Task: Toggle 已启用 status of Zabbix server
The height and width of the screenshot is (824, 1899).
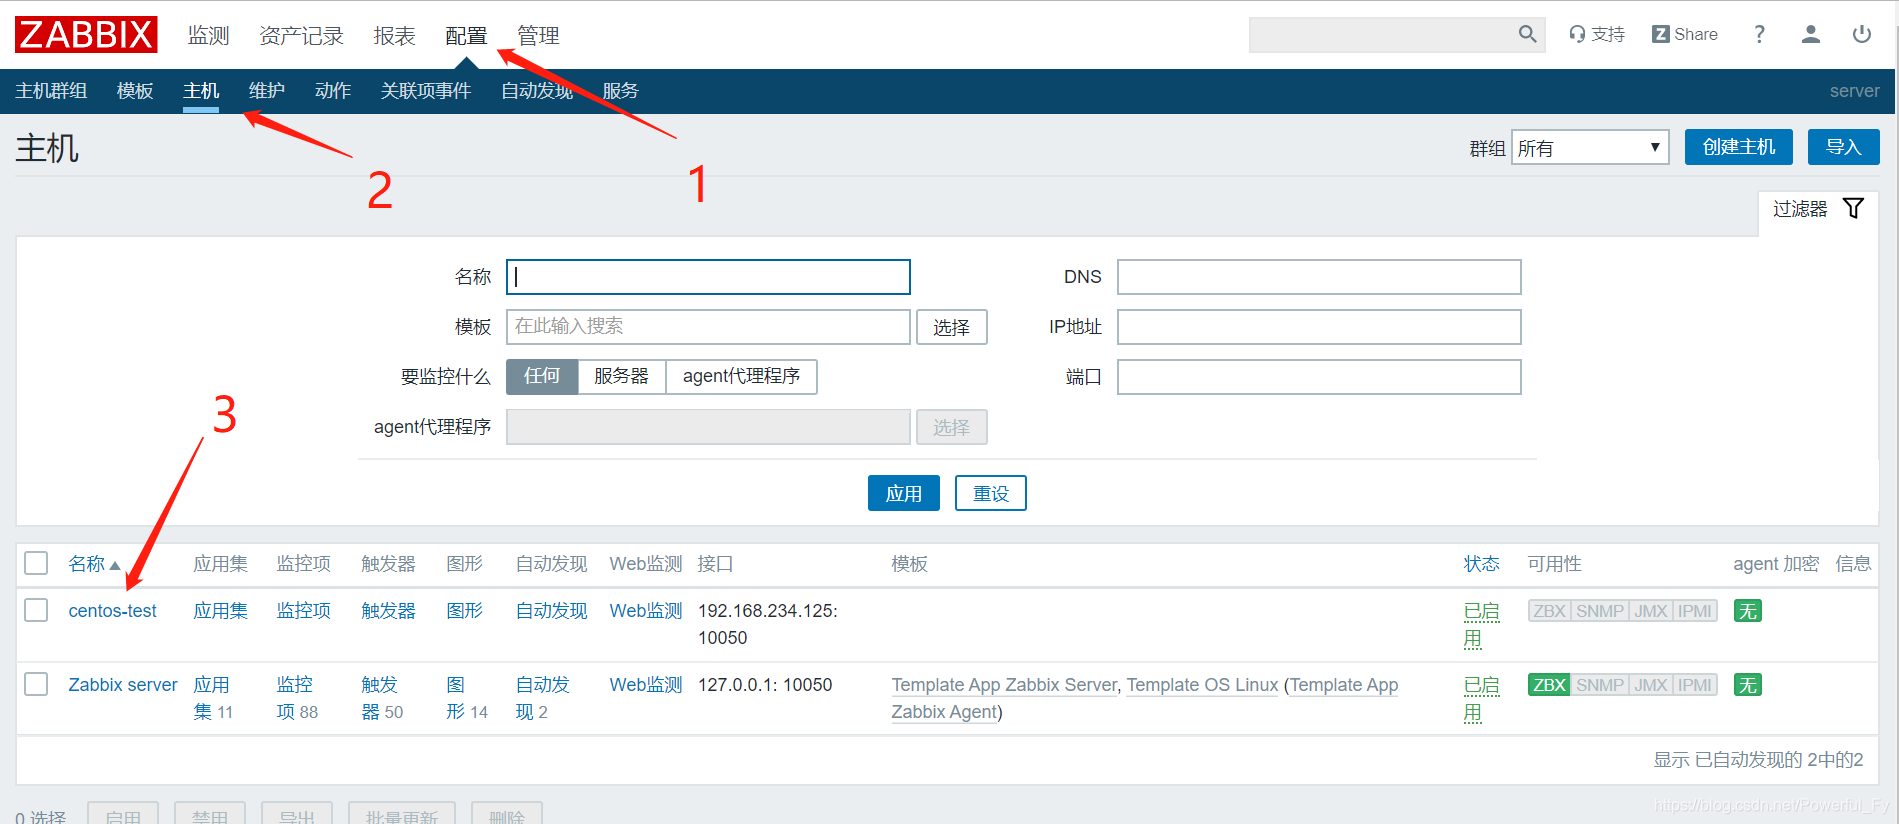Action: click(x=1481, y=698)
